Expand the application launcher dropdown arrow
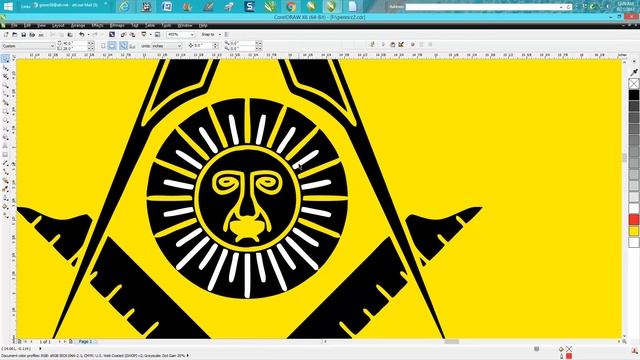640x360 pixels. (151, 35)
